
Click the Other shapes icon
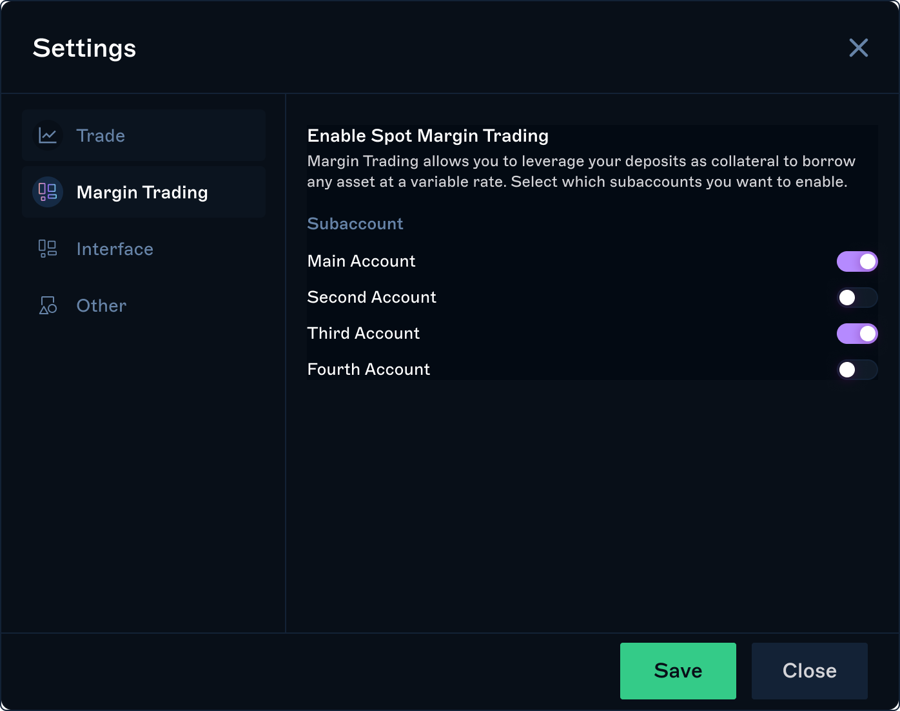point(47,306)
